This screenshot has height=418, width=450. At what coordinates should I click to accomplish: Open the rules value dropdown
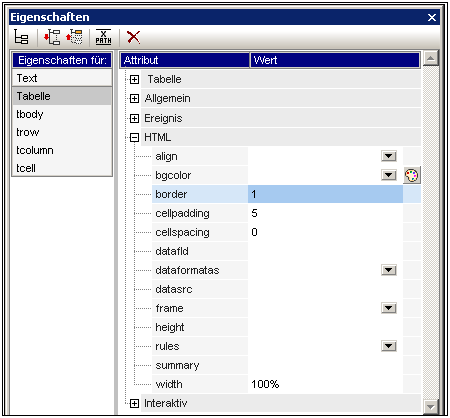(389, 346)
